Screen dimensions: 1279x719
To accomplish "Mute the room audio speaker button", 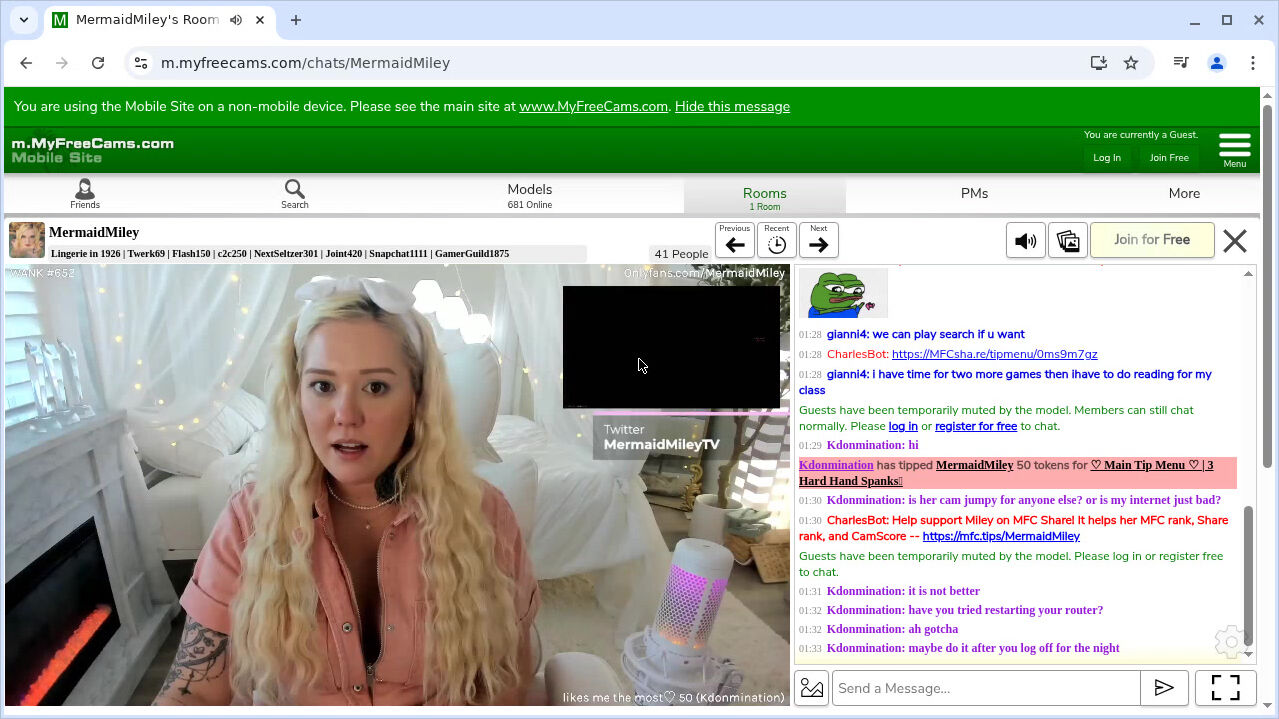I will (1025, 241).
